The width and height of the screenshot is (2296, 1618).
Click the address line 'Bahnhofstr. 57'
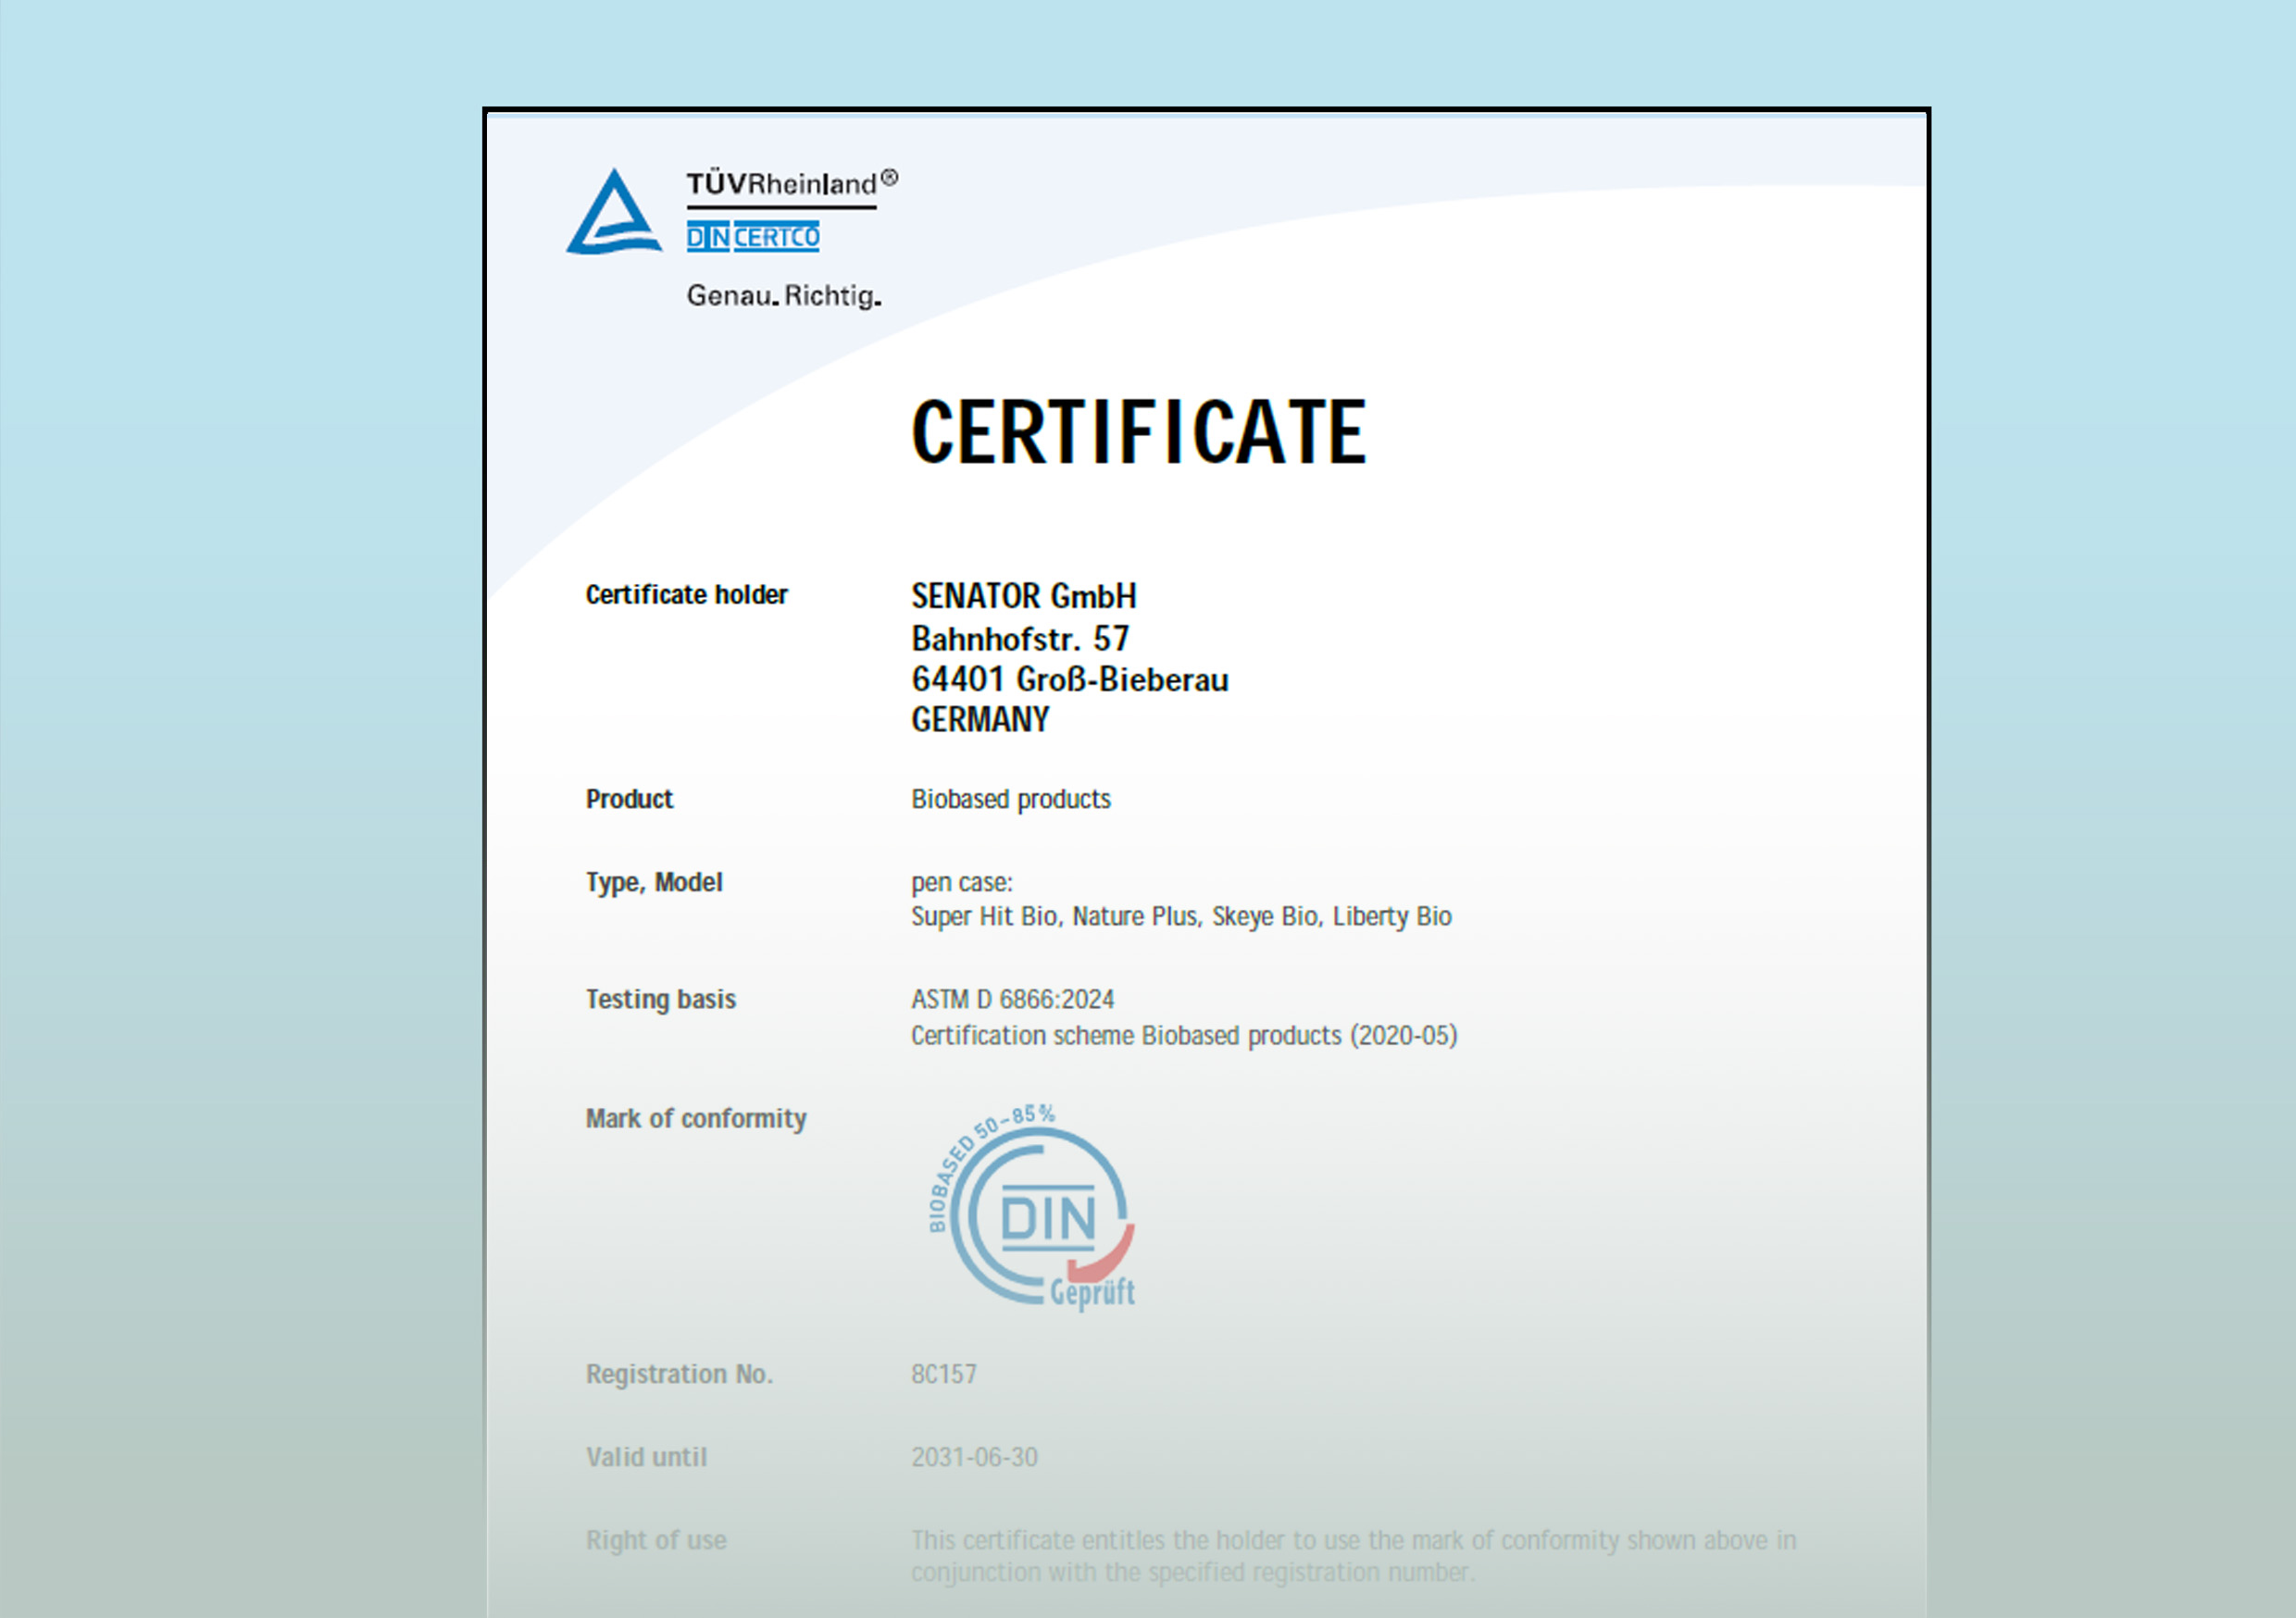pos(1019,638)
